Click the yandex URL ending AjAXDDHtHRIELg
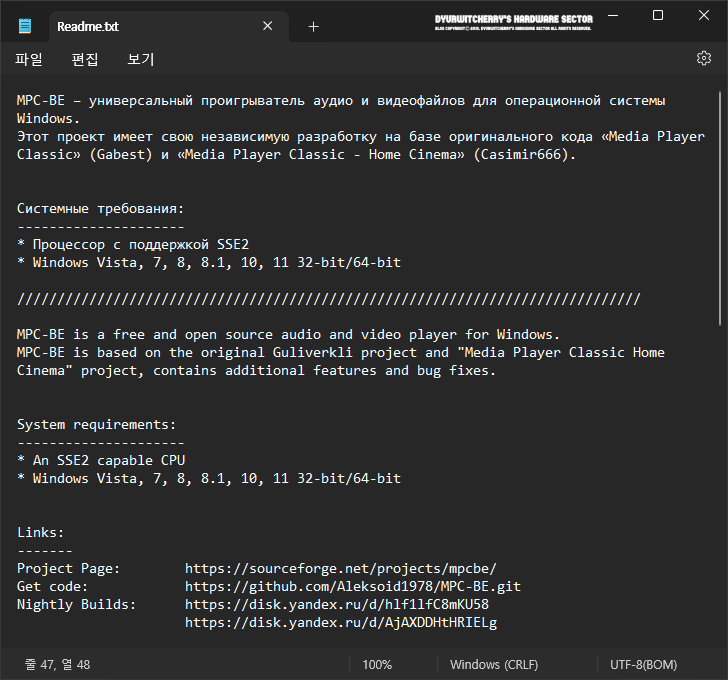The width and height of the screenshot is (728, 680). tap(341, 622)
